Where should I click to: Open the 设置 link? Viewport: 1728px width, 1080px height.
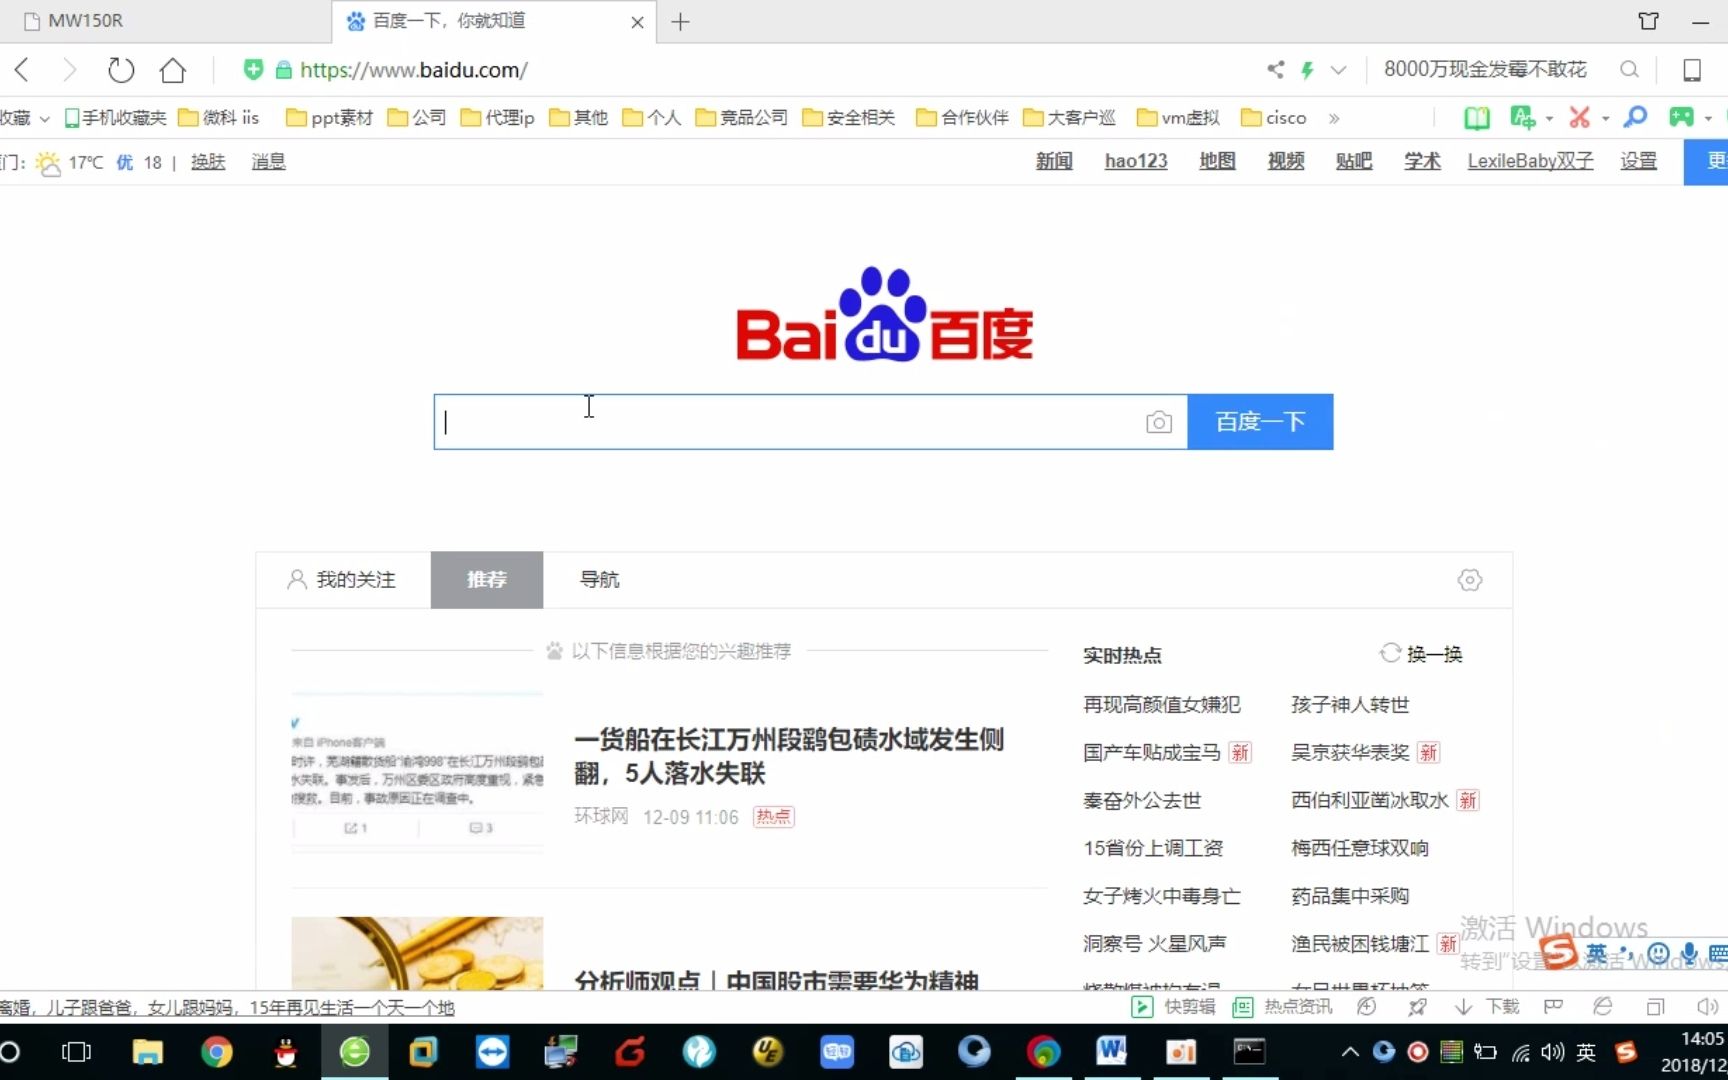coord(1638,161)
